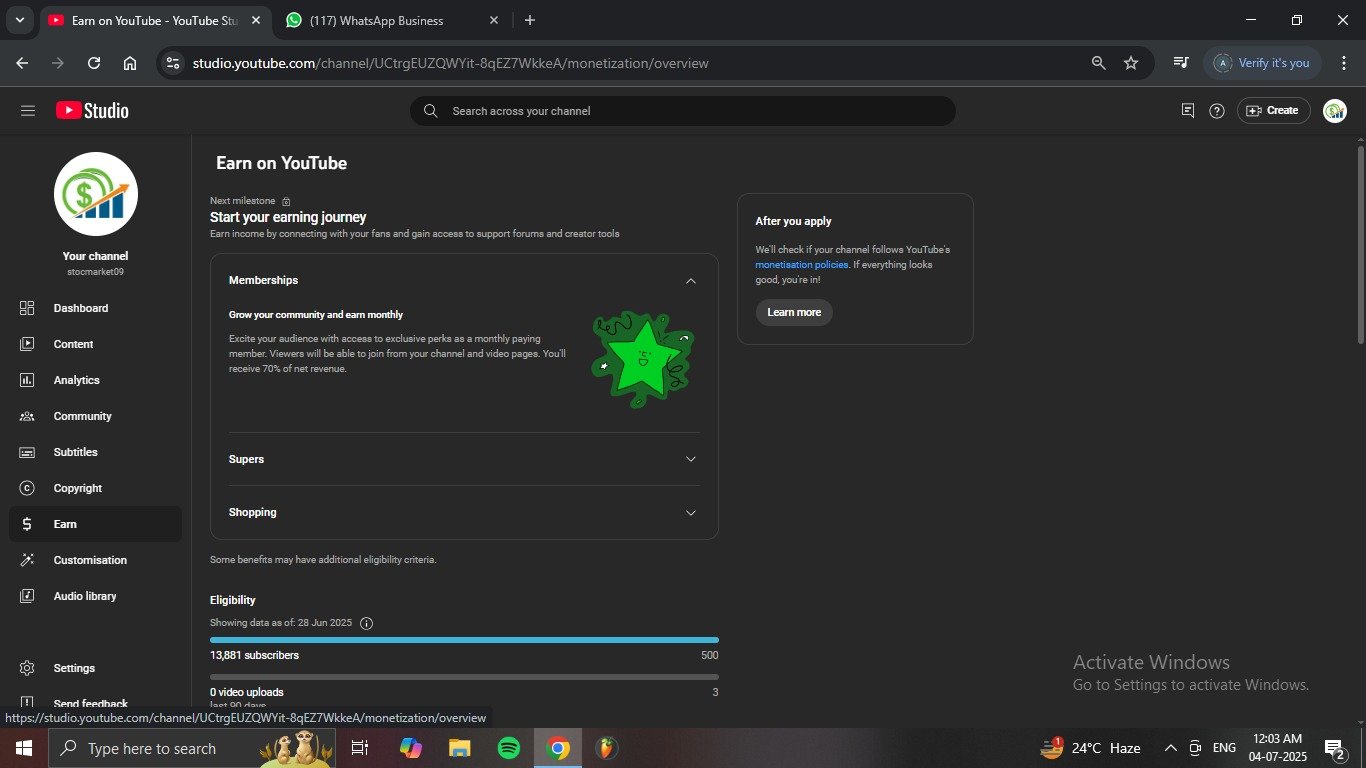
Task: Open a new browser tab
Action: coord(530,20)
